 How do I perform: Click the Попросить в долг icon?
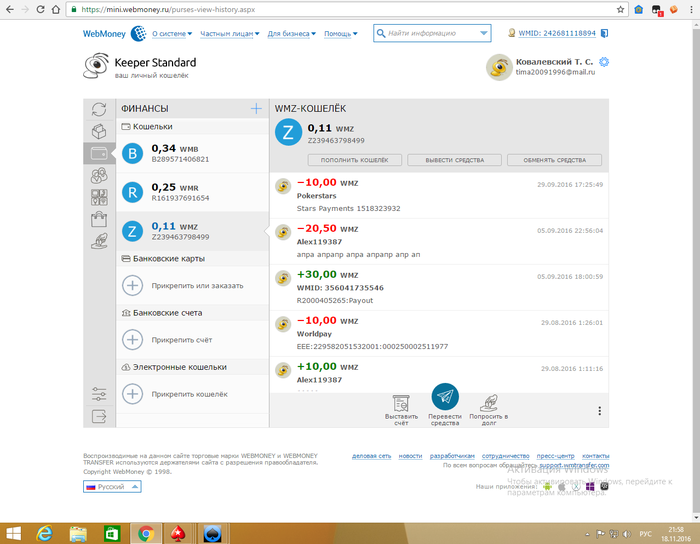coord(489,403)
